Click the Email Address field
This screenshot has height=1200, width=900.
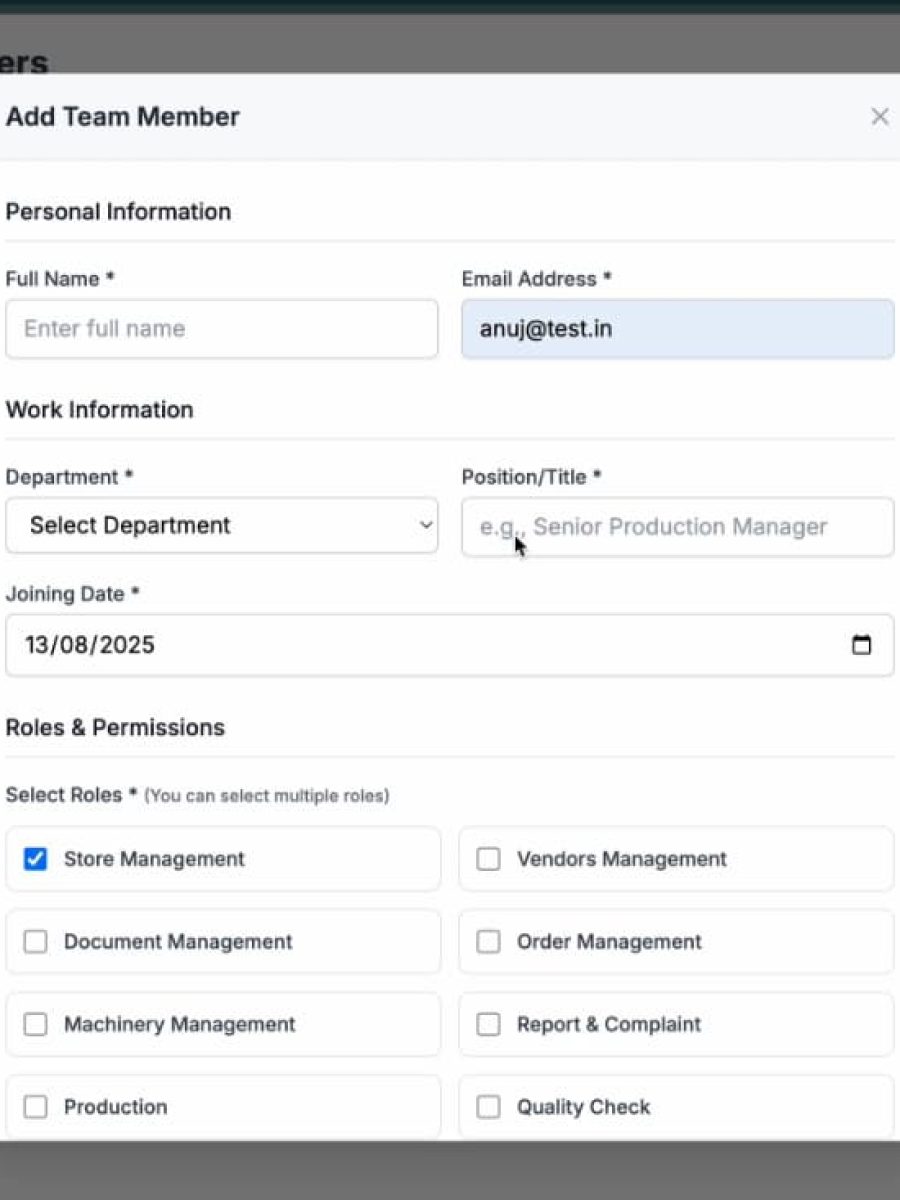(x=677, y=329)
